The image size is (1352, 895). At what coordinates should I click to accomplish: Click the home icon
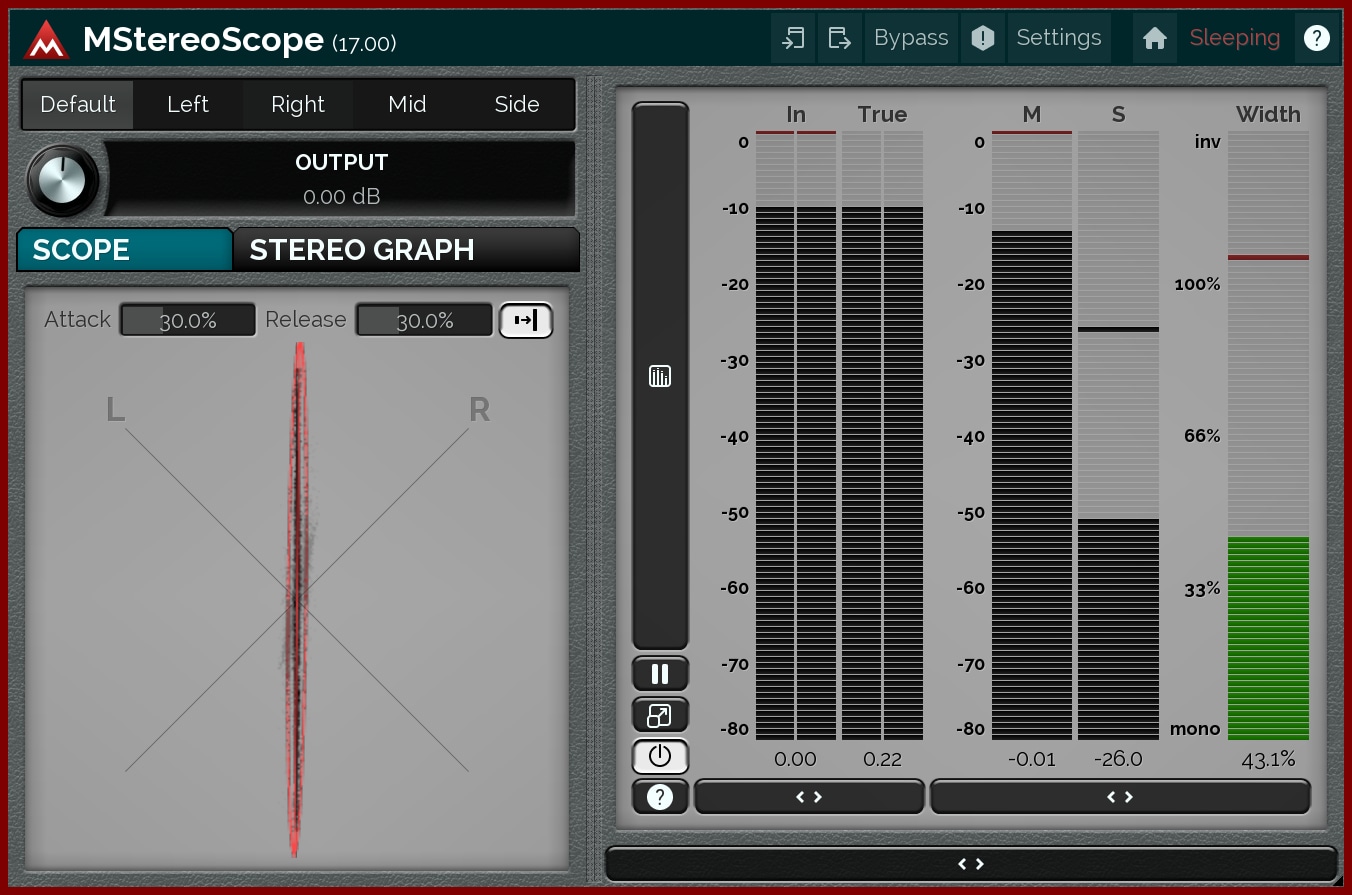[1155, 39]
